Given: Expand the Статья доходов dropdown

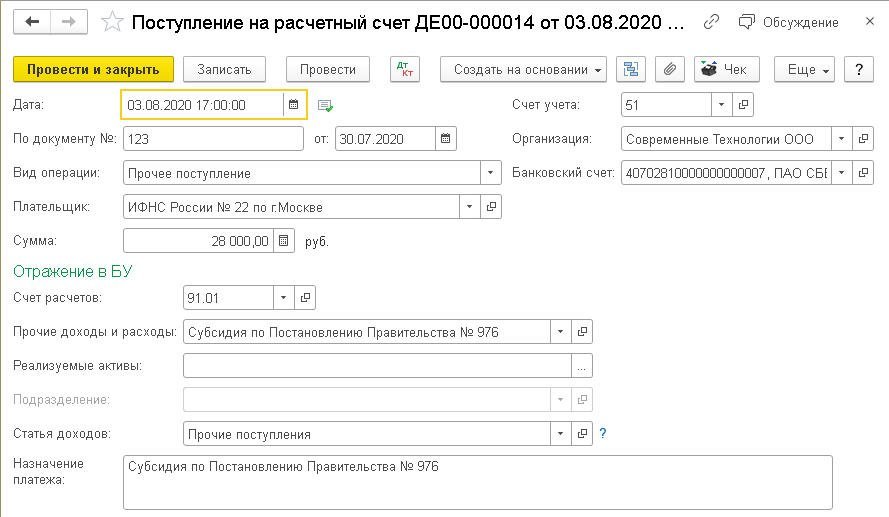Looking at the screenshot, I should 560,434.
